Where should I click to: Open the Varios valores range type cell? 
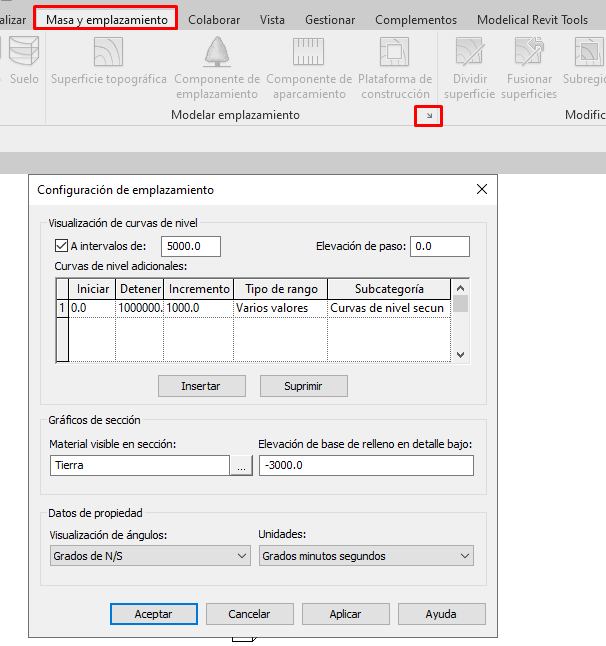(x=281, y=308)
